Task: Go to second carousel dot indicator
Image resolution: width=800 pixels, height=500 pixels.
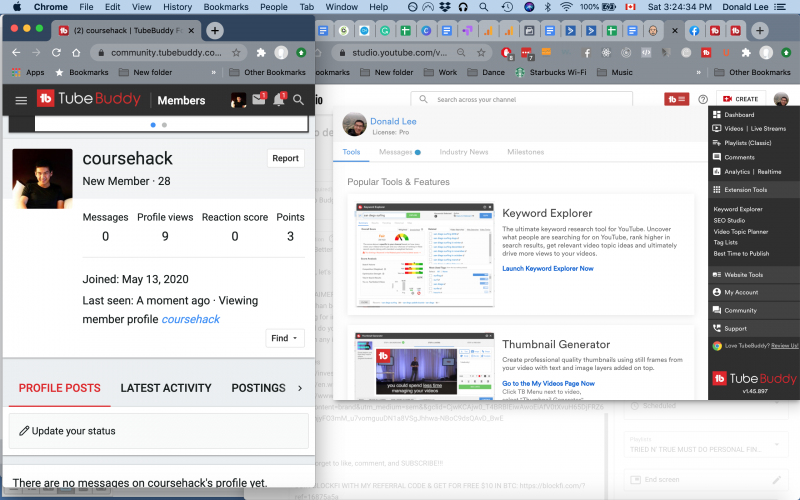Action: click(x=165, y=125)
